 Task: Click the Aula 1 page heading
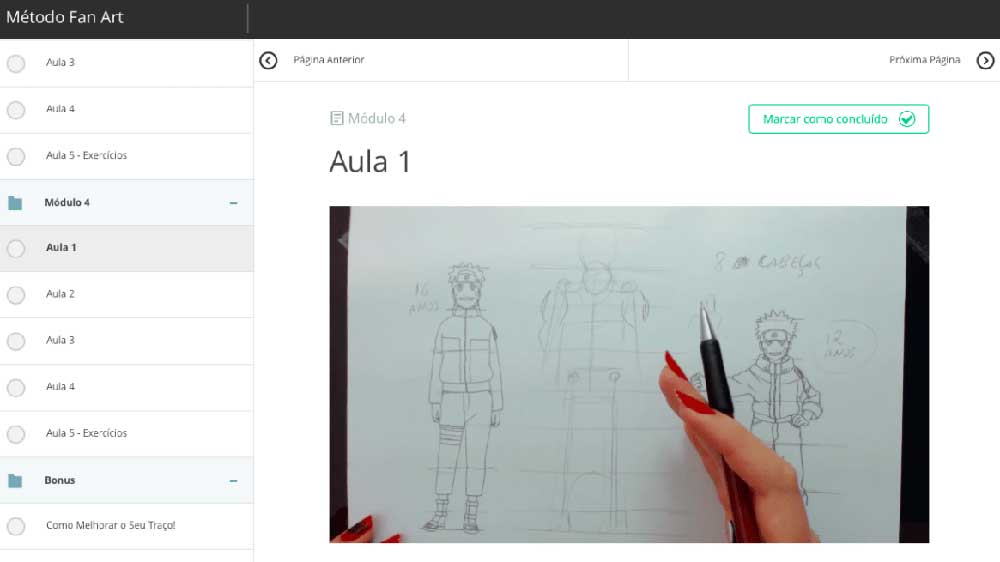click(x=370, y=162)
